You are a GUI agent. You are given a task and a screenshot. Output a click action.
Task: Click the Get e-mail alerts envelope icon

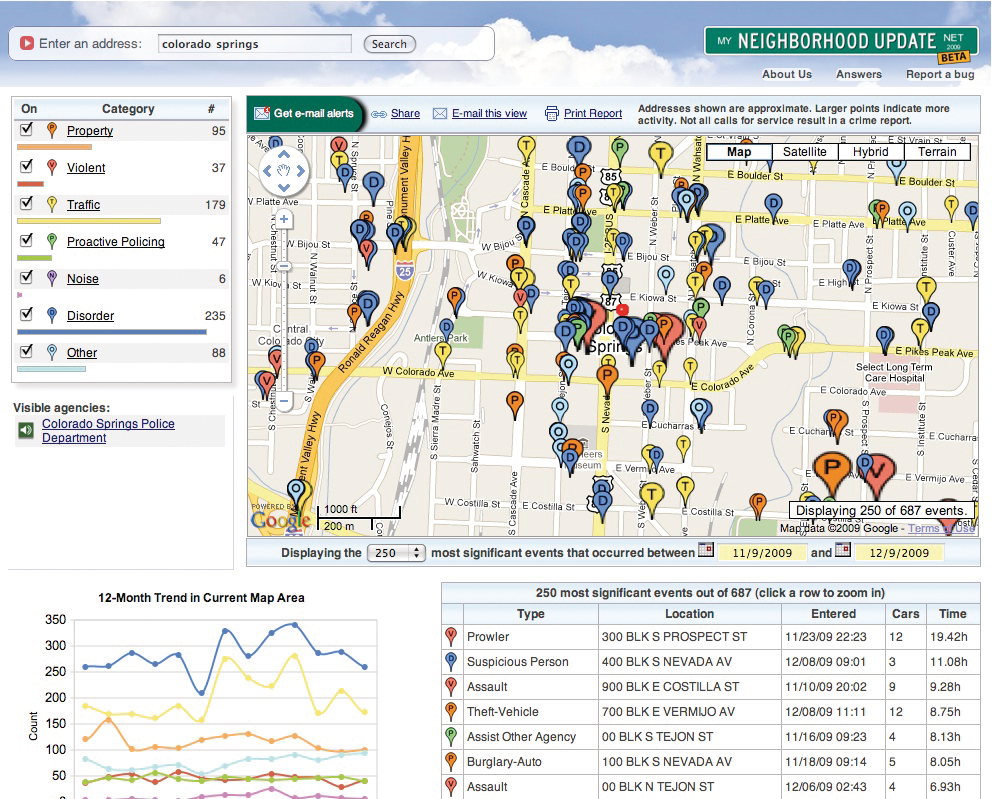click(262, 114)
